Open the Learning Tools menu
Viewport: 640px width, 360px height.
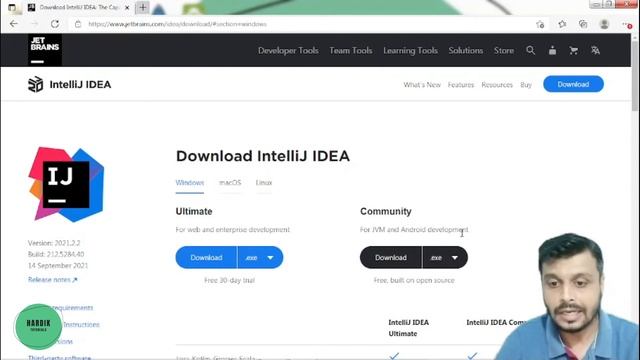point(410,50)
